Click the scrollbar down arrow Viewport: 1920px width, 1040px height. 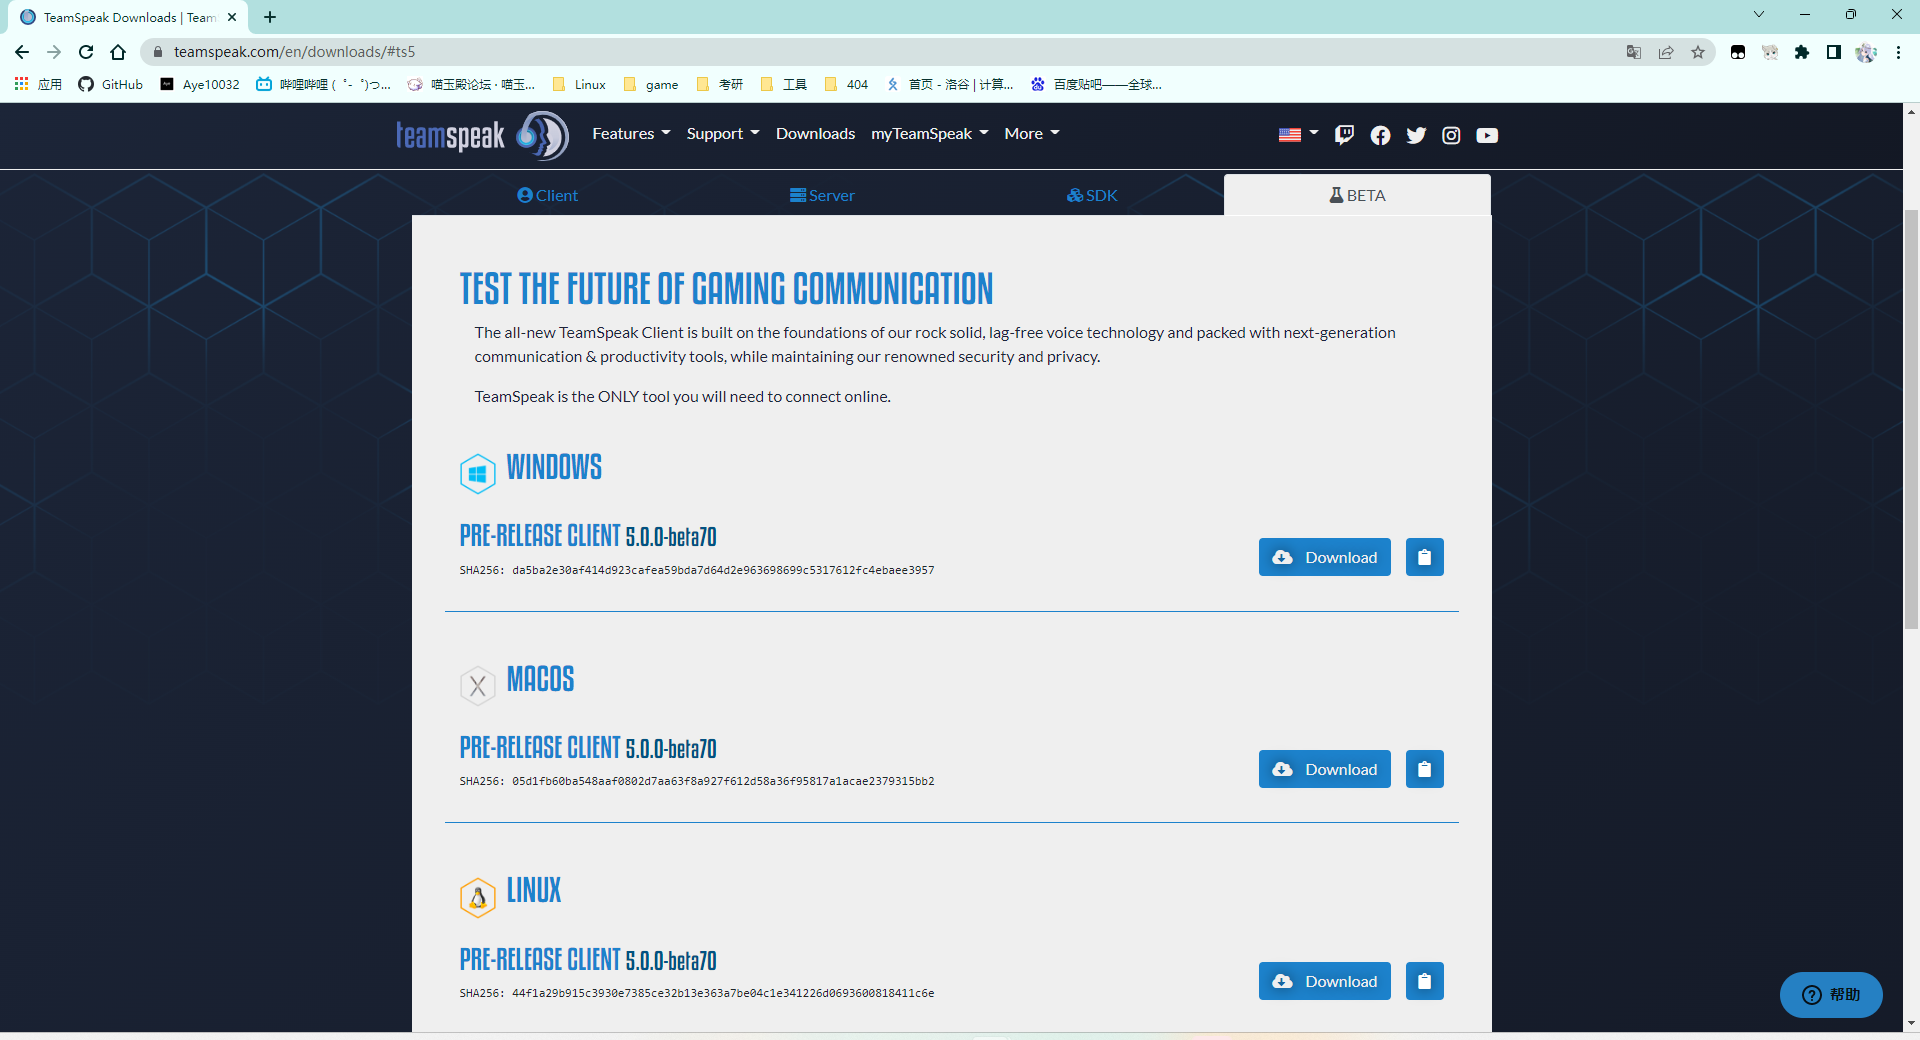[1911, 1023]
